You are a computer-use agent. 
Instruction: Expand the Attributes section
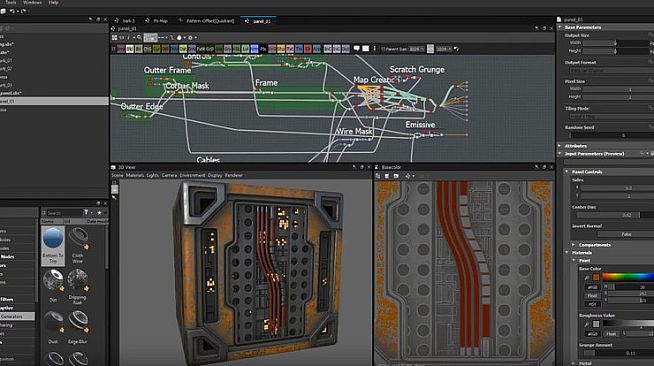[x=560, y=146]
